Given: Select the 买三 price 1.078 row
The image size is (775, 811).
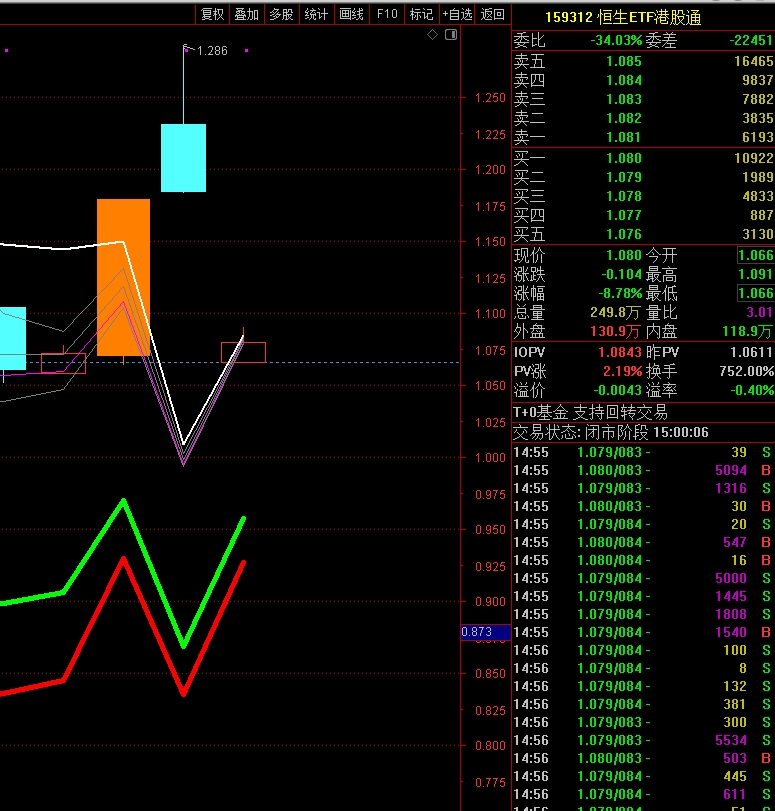Looking at the screenshot, I should pos(644,196).
